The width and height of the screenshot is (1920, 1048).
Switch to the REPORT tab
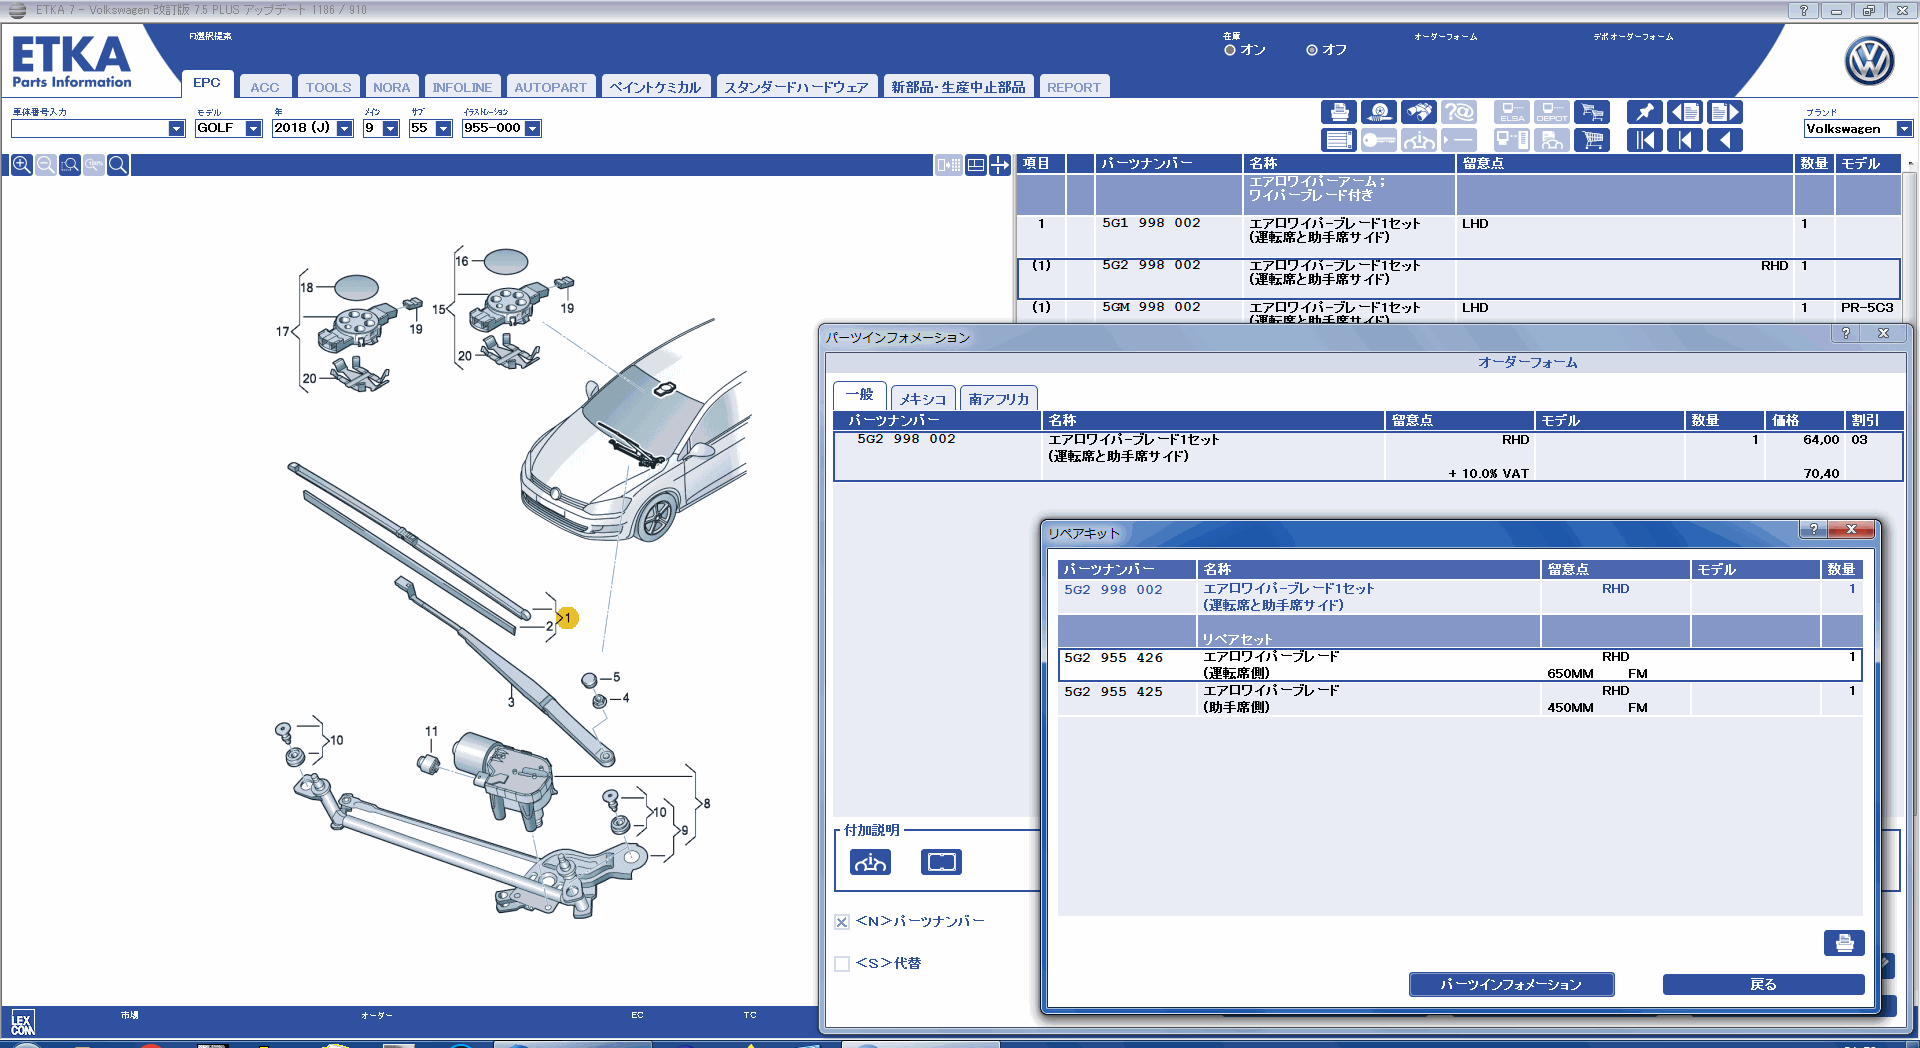point(1074,87)
